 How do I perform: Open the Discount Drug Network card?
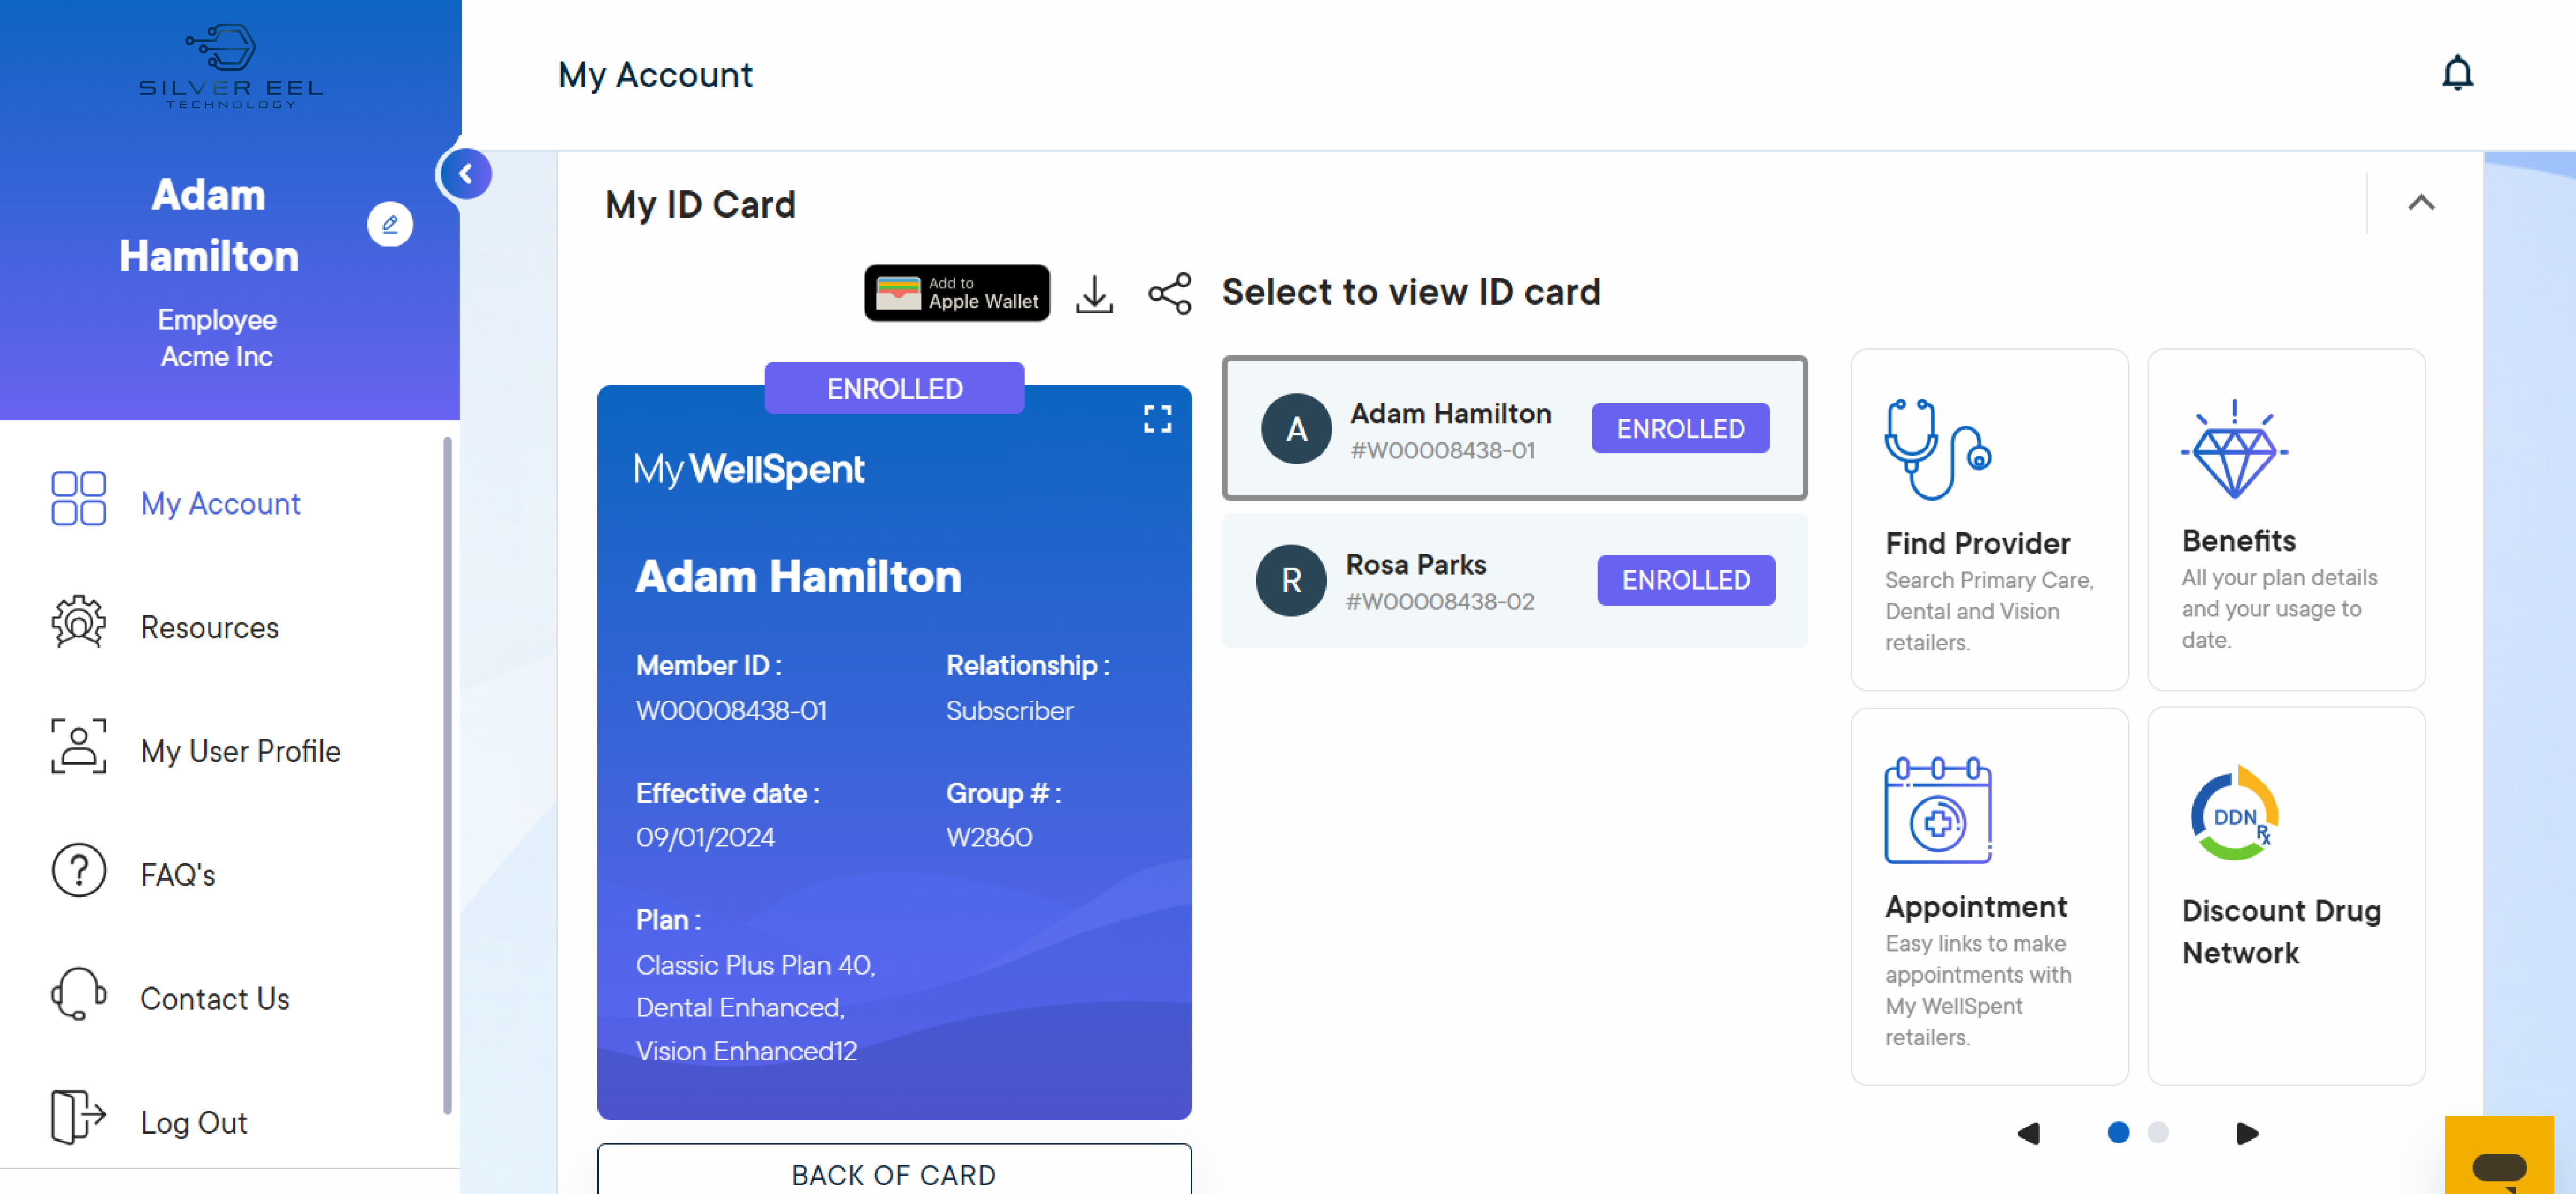pyautogui.click(x=2286, y=896)
